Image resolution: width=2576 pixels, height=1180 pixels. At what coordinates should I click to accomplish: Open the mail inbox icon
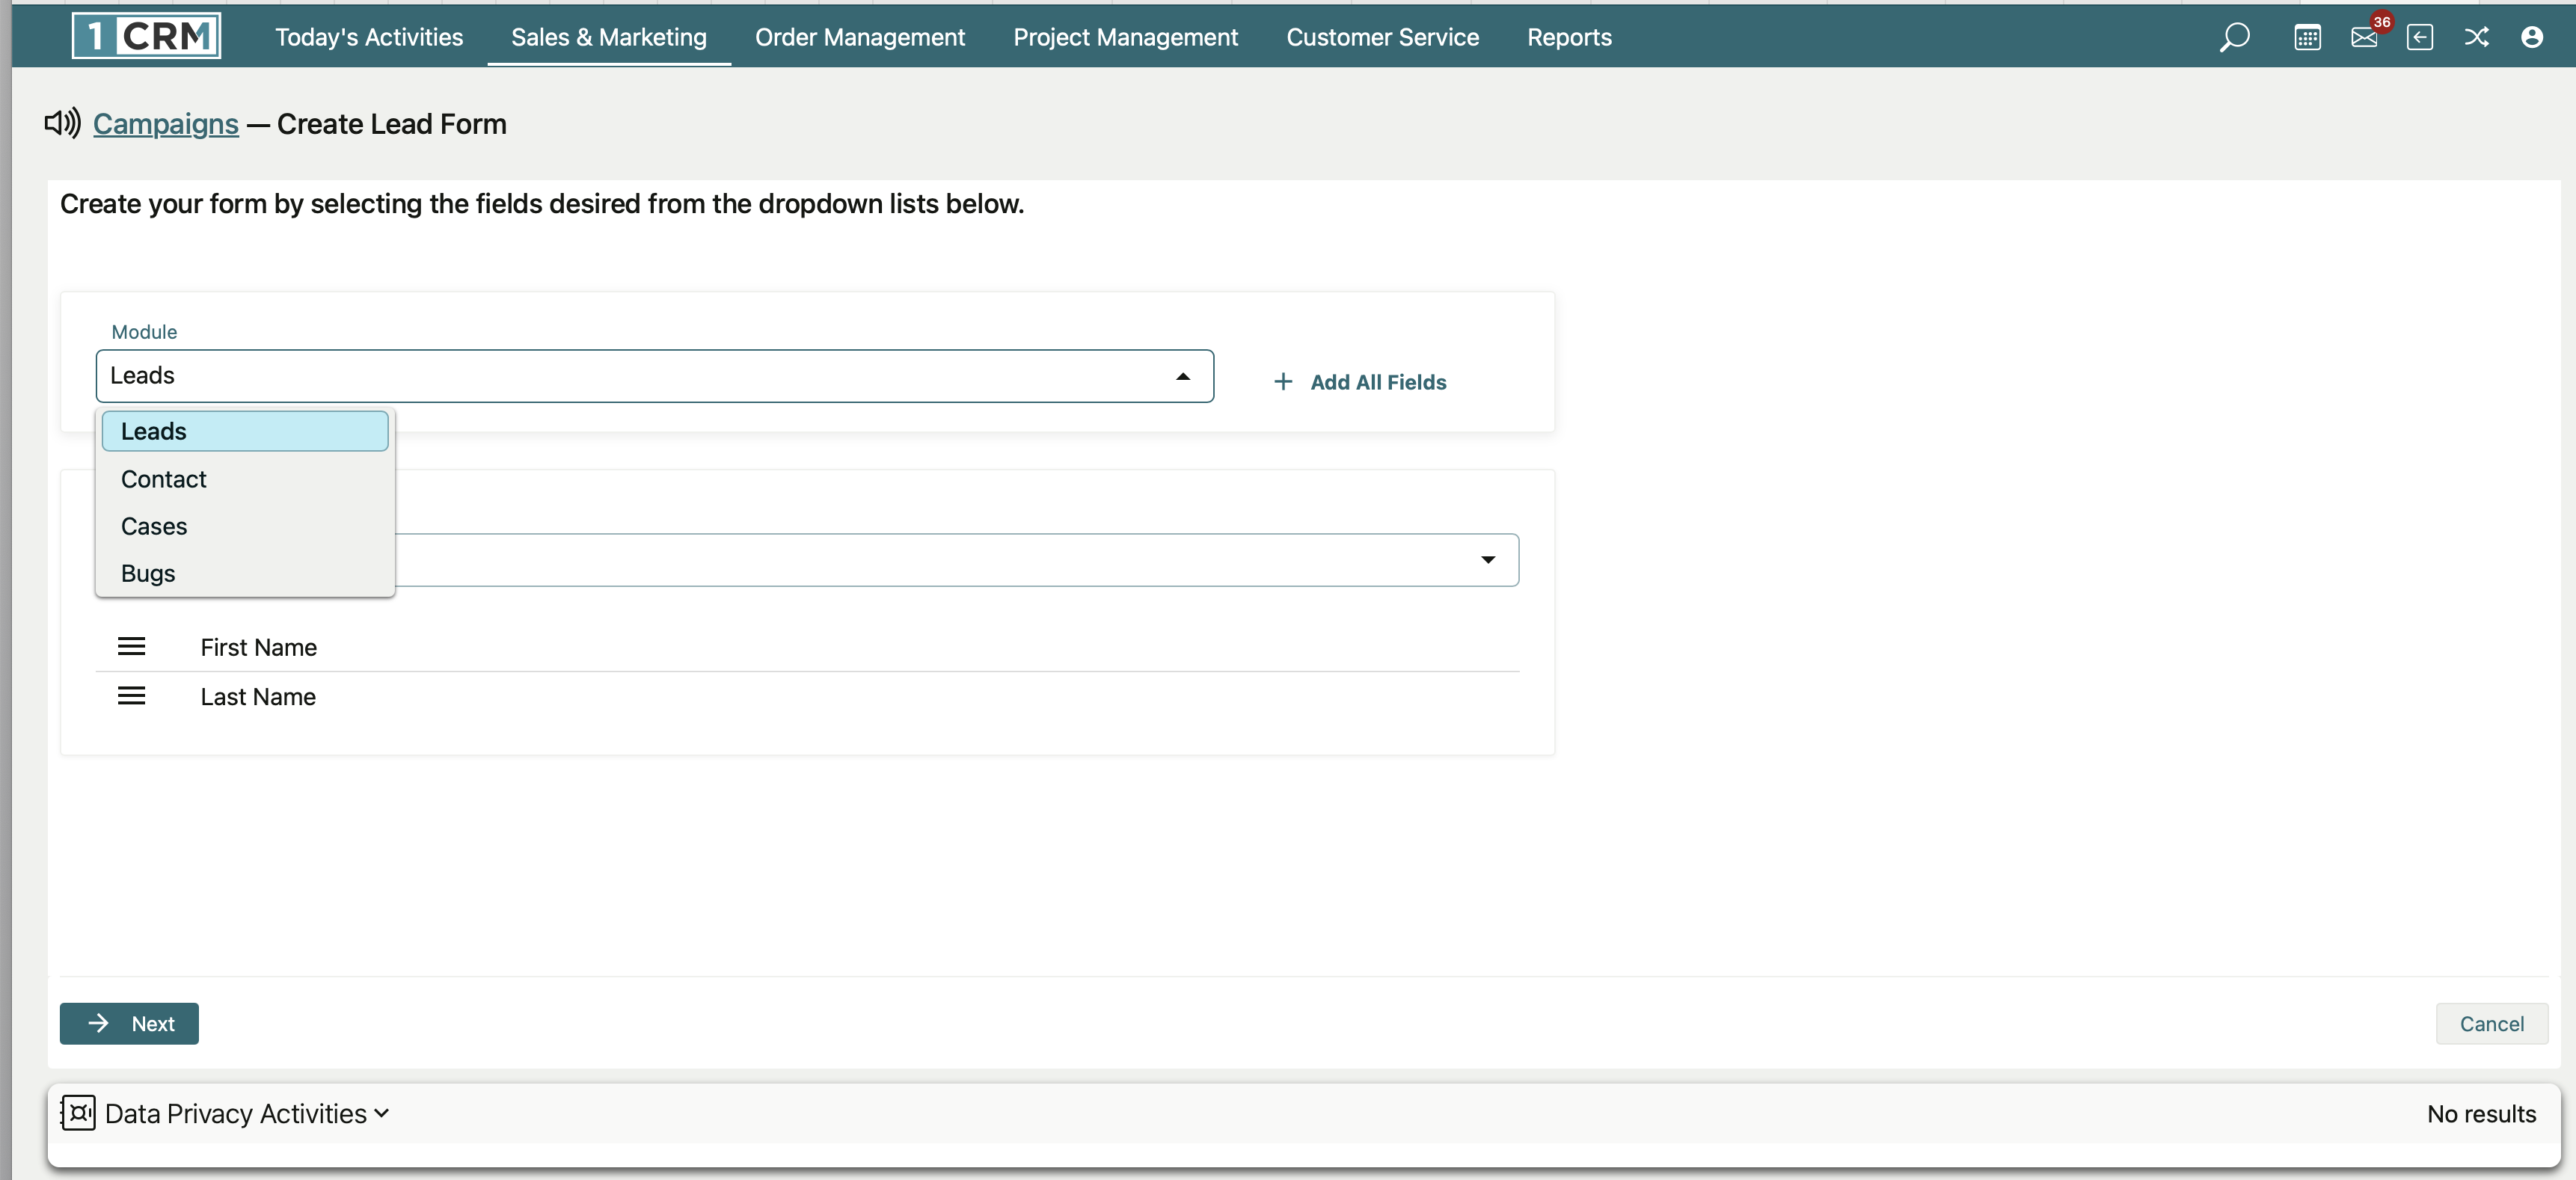pyautogui.click(x=2364, y=38)
